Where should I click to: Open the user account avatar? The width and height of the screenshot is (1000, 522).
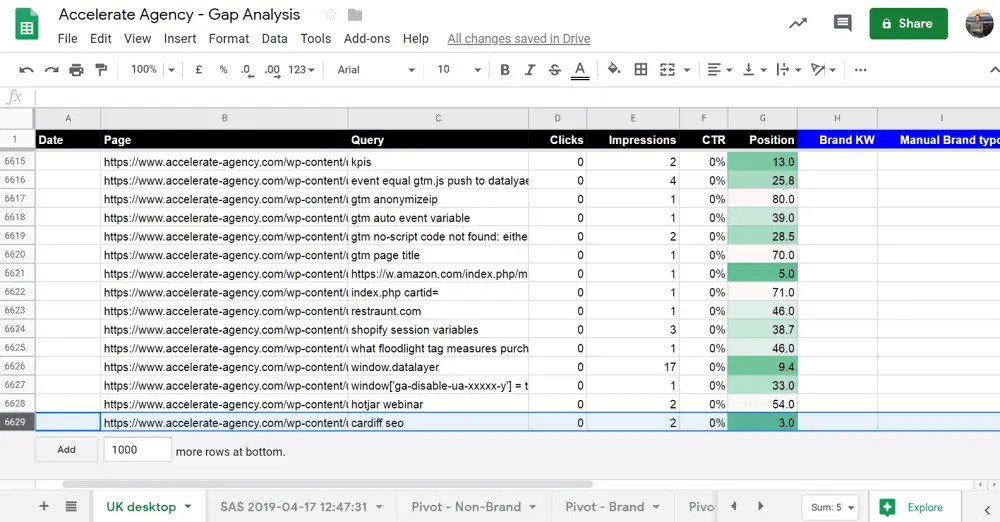(x=979, y=24)
